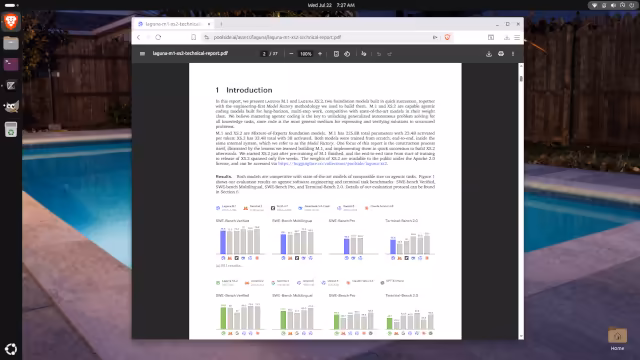The width and height of the screenshot is (640, 360).
Task: Download the PDF using toolbar download icon
Action: 489,54
